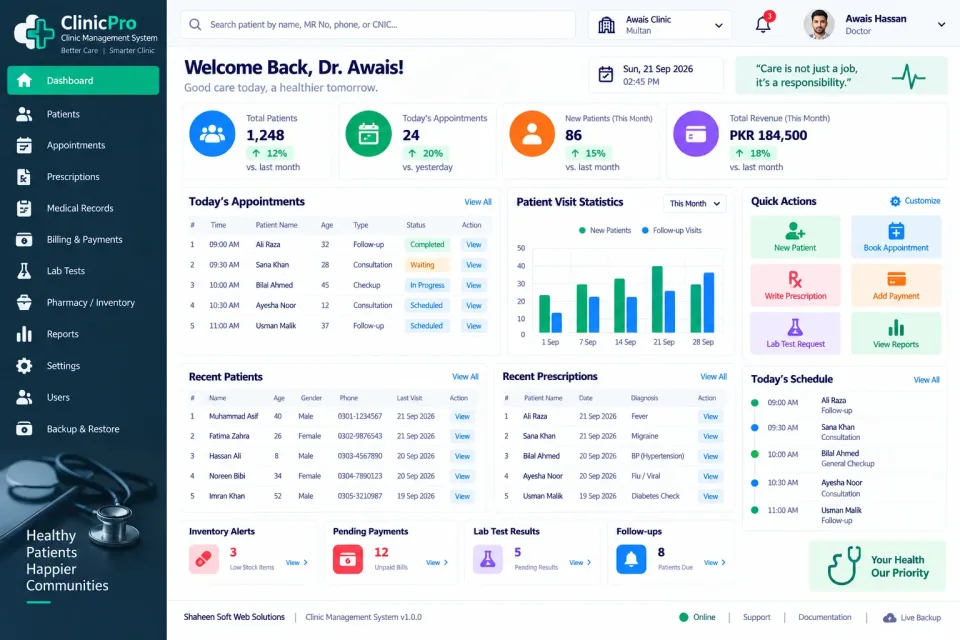Click the Pending Payments wallet icon

tap(348, 559)
